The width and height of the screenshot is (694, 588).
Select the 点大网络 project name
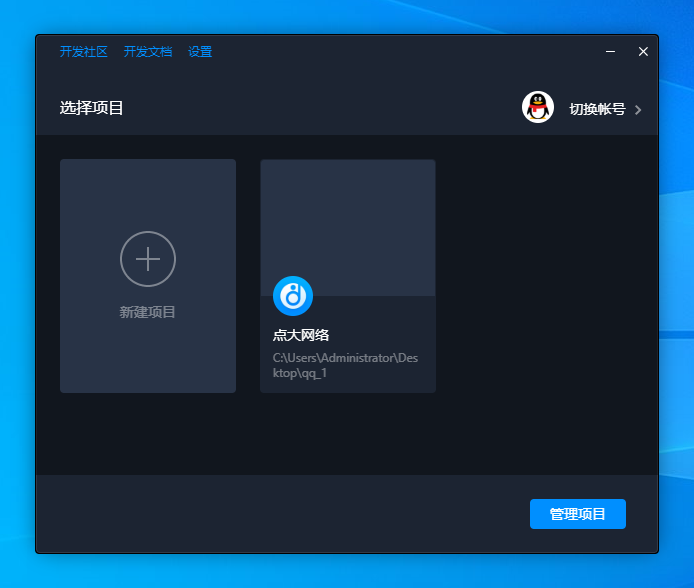click(x=301, y=335)
